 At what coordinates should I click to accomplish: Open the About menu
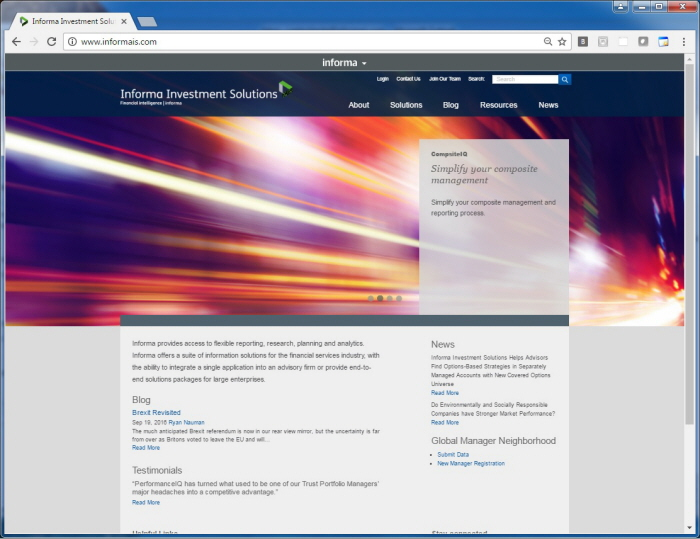point(358,105)
